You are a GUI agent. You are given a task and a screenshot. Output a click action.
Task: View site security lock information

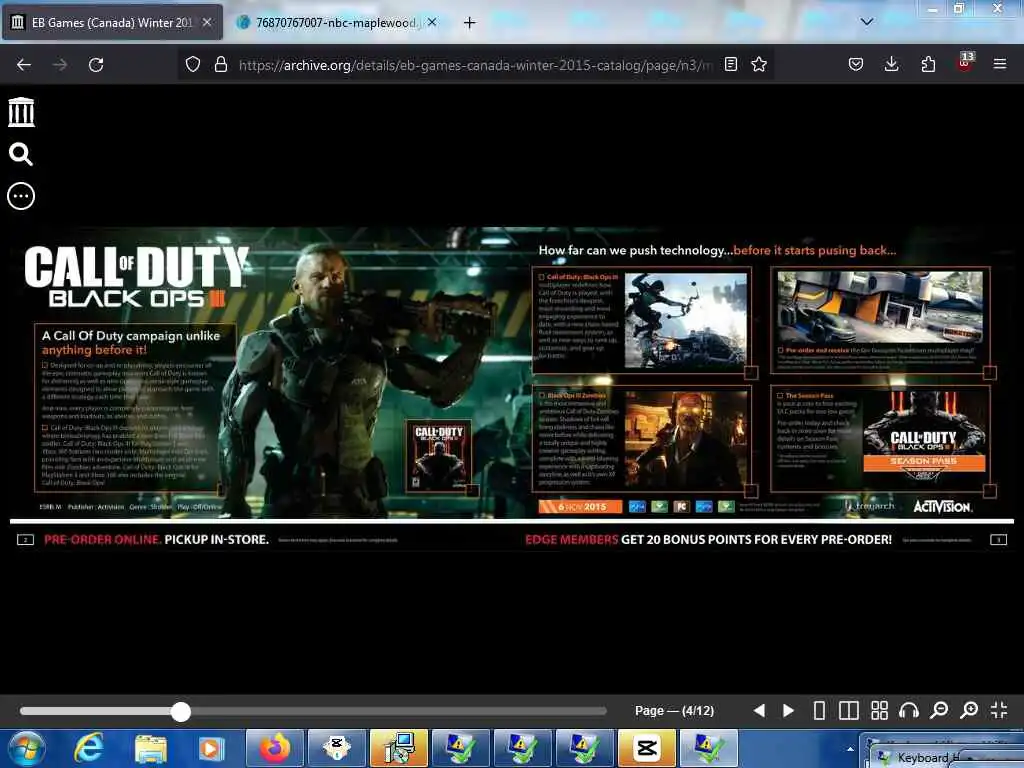[x=221, y=65]
